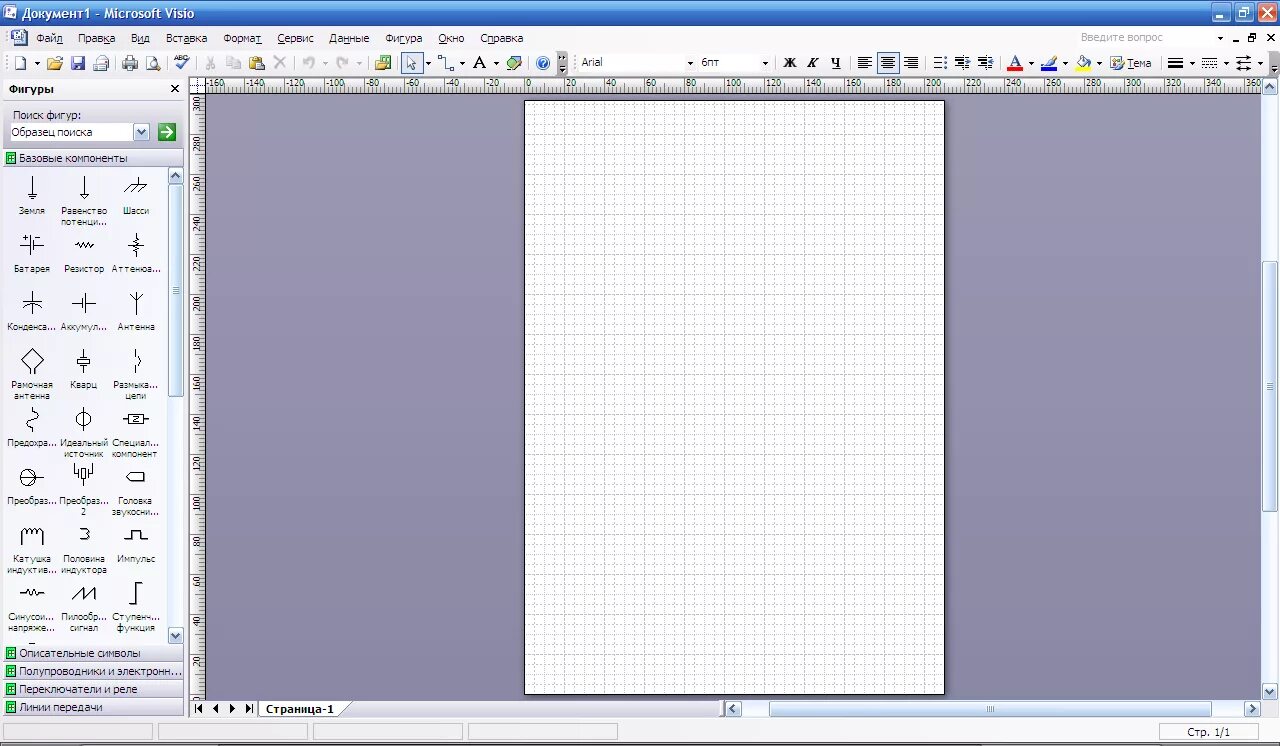Image resolution: width=1280 pixels, height=746 pixels.
Task: Align text left
Action: coord(864,63)
